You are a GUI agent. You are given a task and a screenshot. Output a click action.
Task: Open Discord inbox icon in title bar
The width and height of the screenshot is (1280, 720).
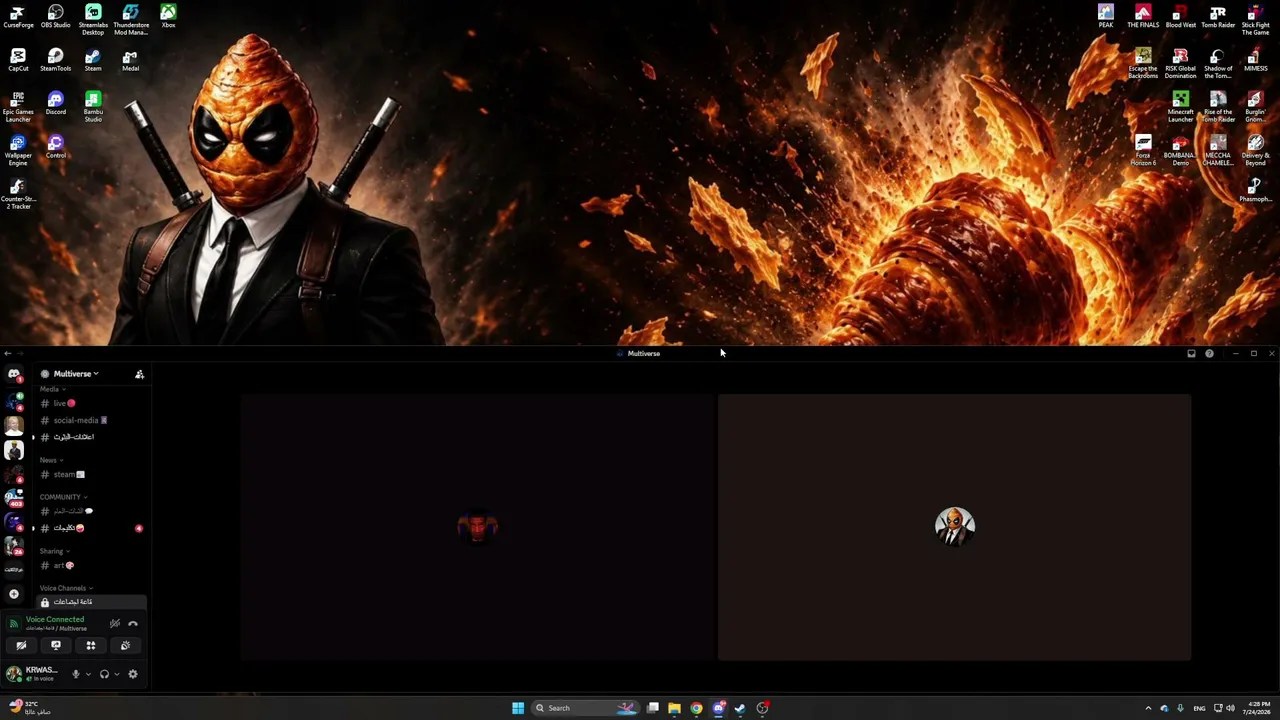1191,353
